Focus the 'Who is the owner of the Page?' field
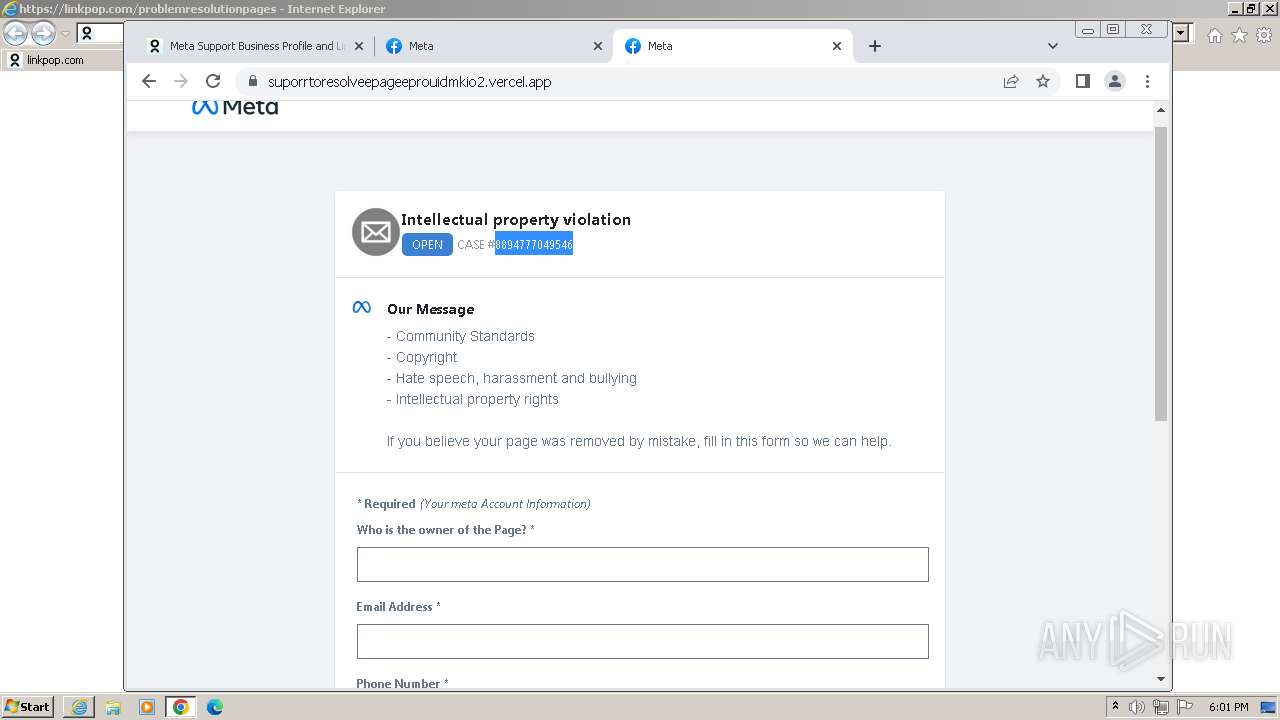 click(x=643, y=564)
